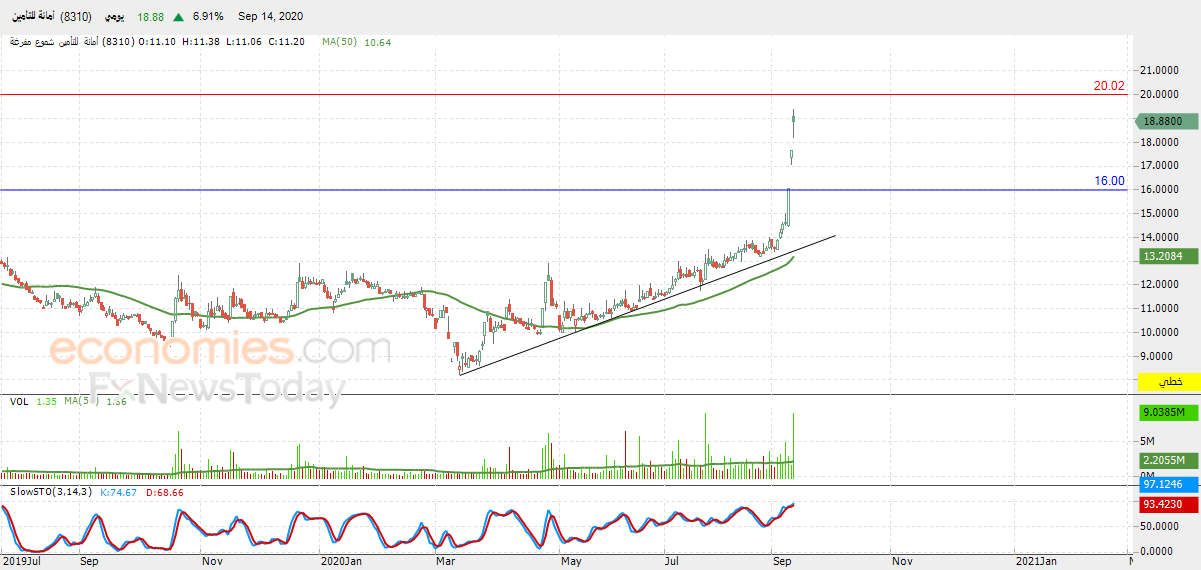Click the VOL 1.35 volume label

coord(32,401)
